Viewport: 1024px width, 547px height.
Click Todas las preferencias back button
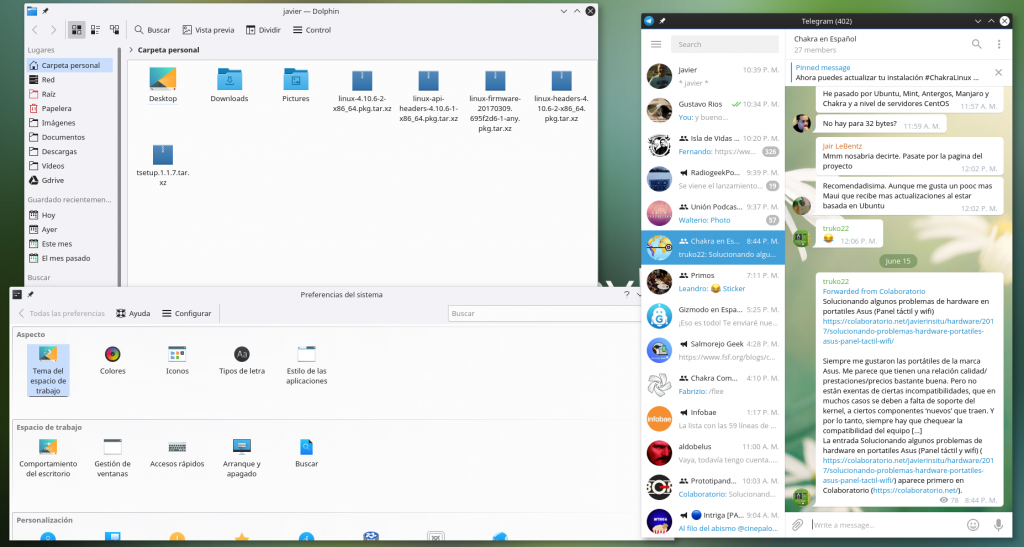point(61,313)
